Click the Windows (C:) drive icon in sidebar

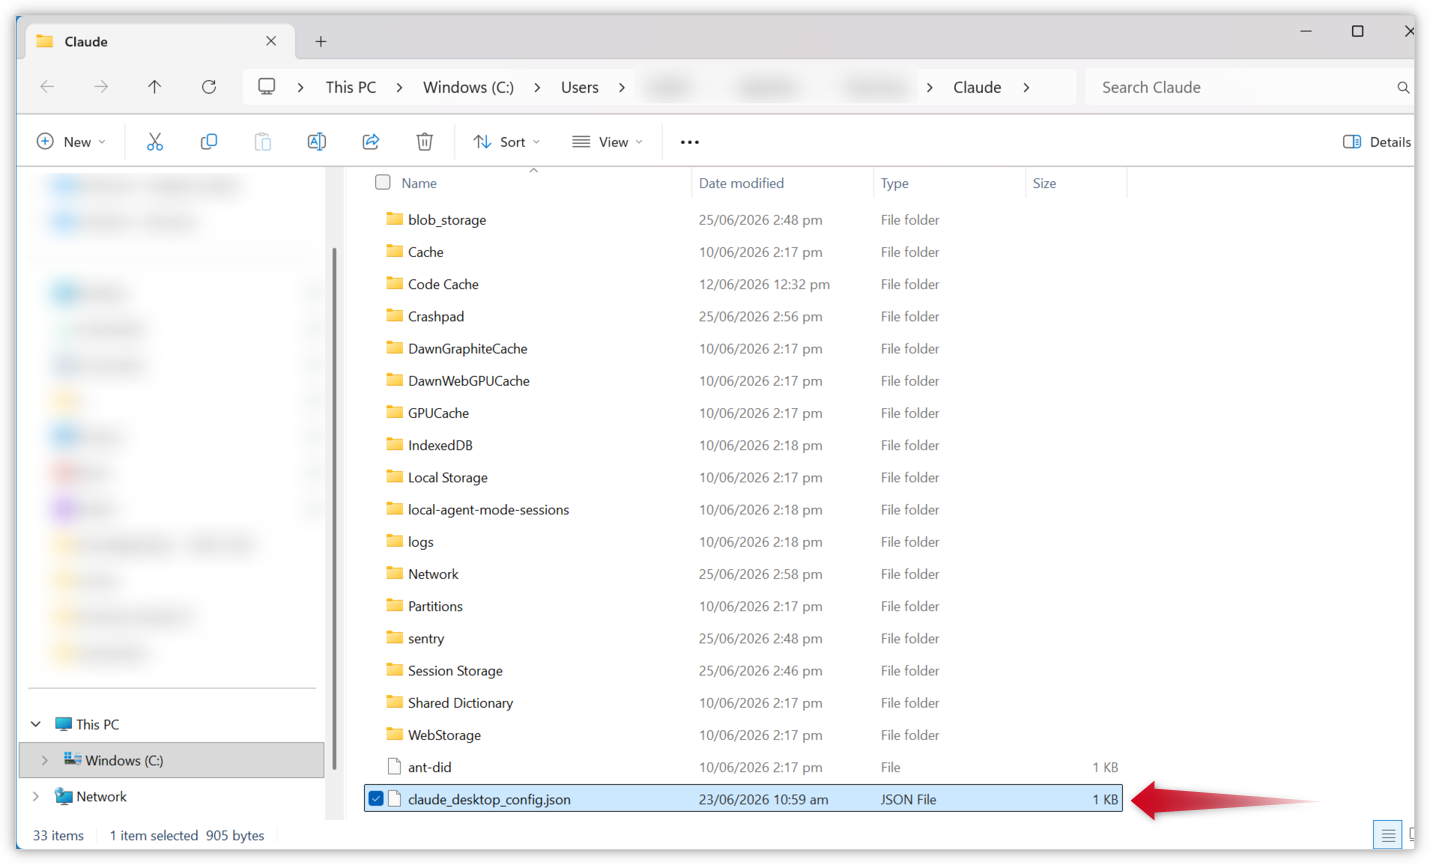pyautogui.click(x=72, y=760)
